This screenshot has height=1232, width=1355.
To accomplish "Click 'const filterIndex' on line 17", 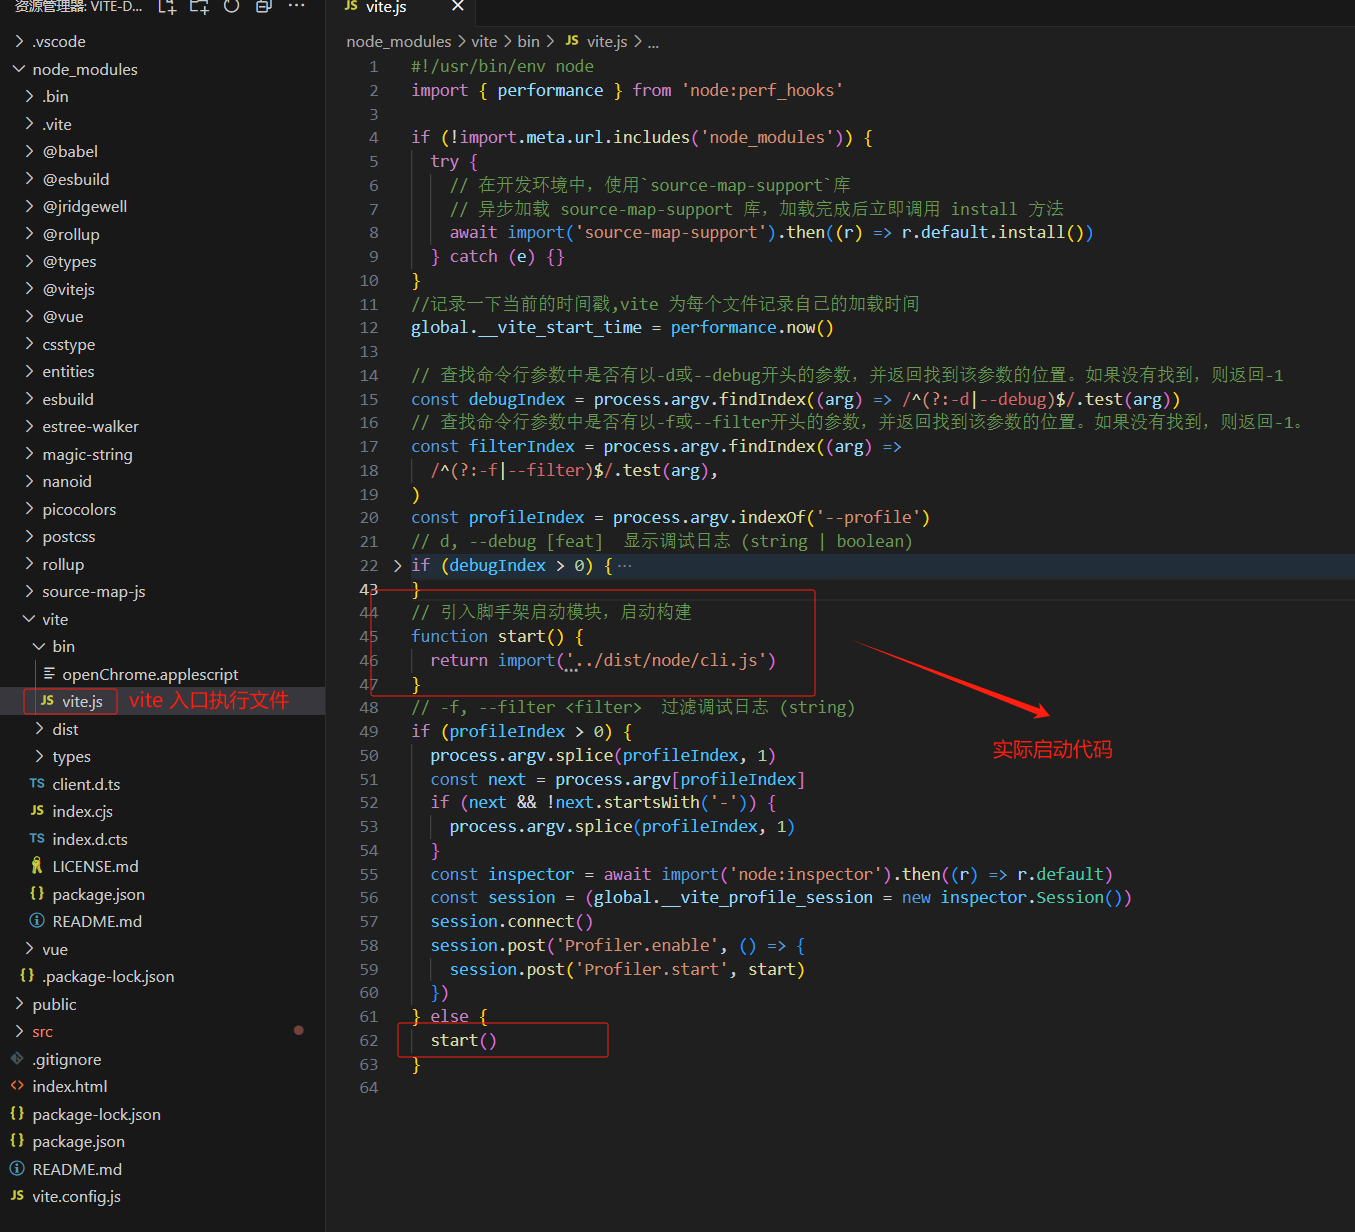I will [x=493, y=446].
